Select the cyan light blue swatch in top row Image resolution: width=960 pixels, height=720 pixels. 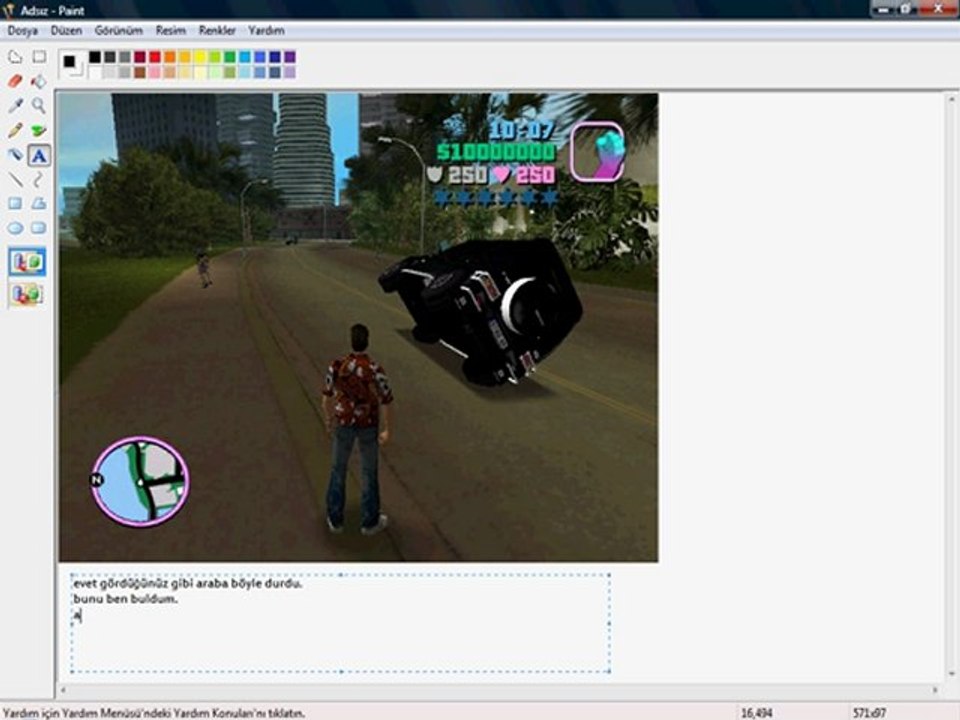coord(245,57)
